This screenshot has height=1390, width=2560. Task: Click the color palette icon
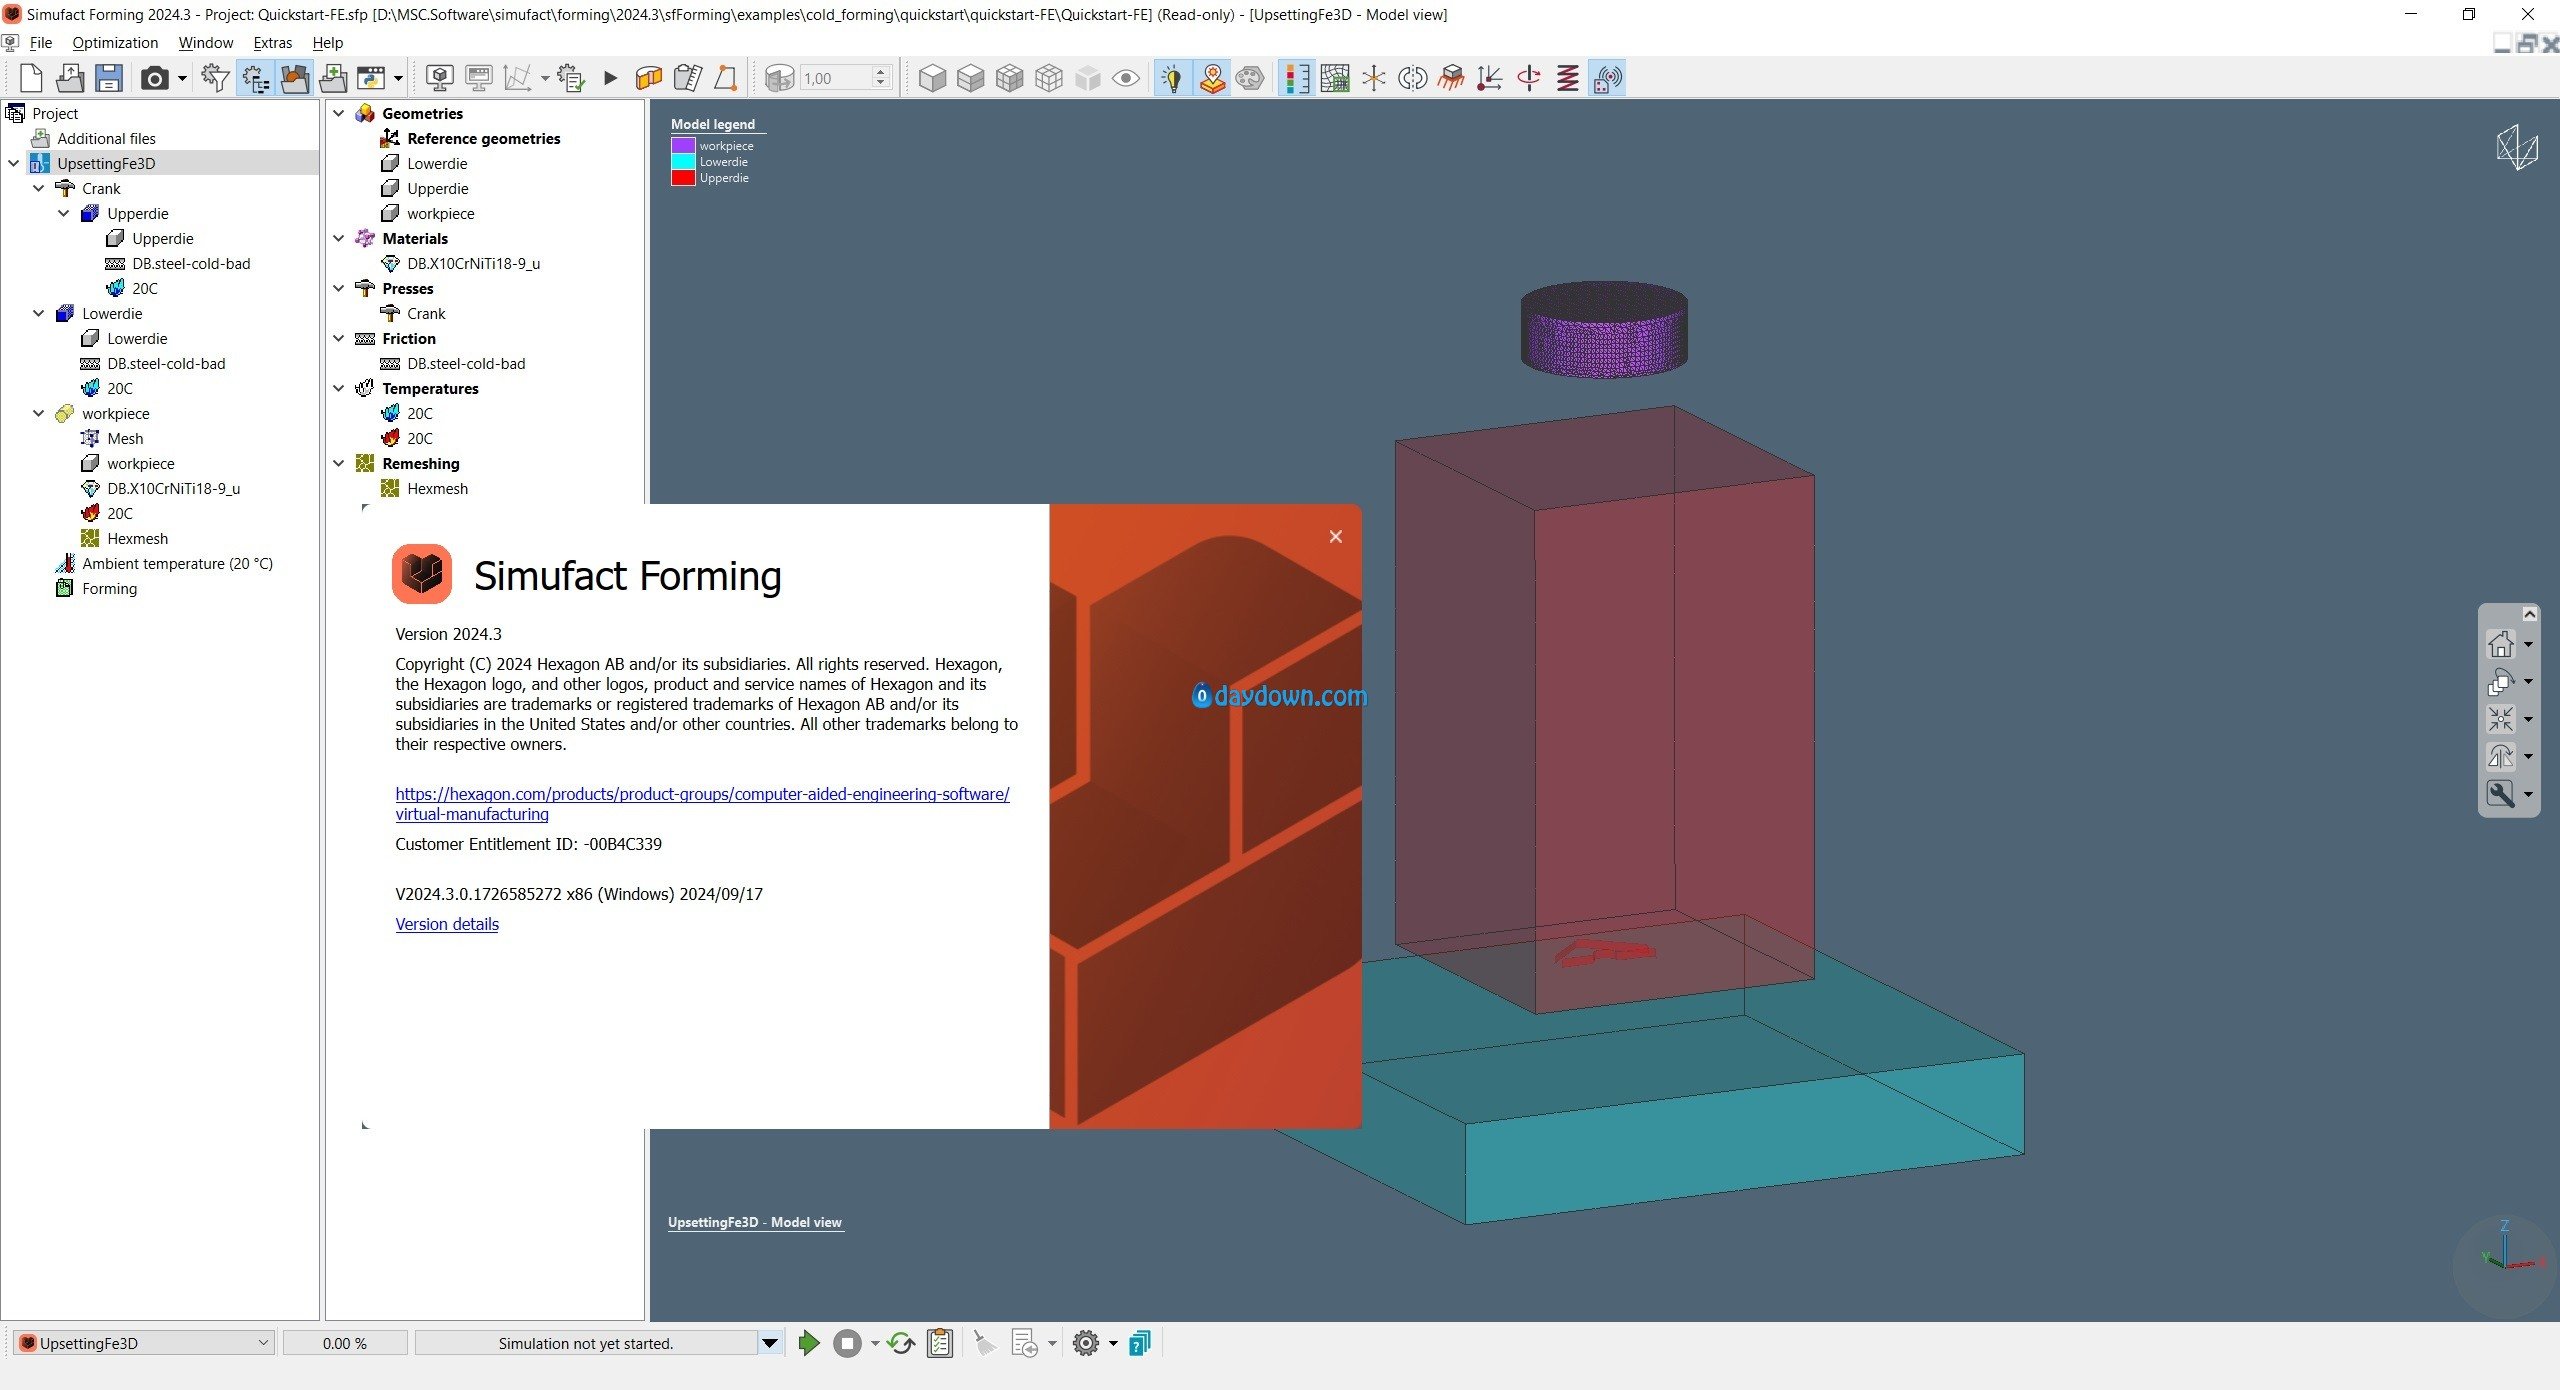pyautogui.click(x=1250, y=78)
